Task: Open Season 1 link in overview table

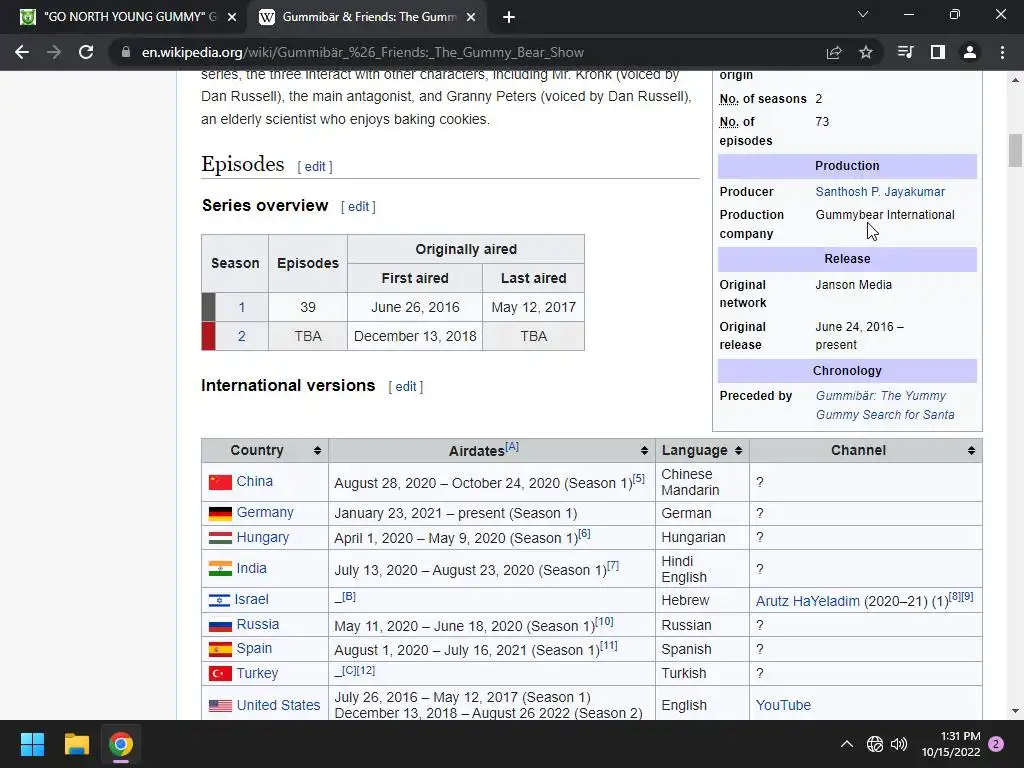Action: pyautogui.click(x=242, y=307)
